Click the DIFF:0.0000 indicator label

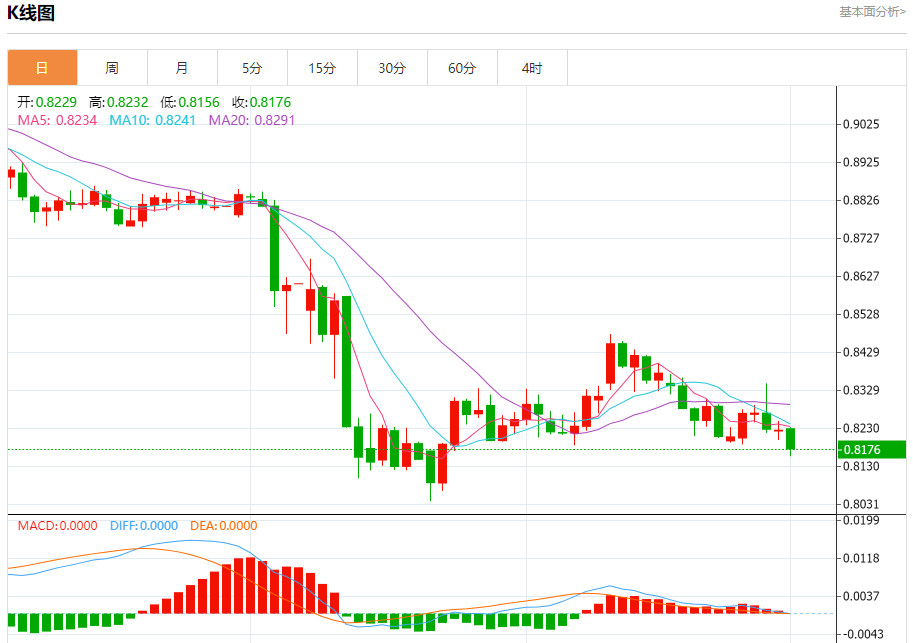click(x=144, y=526)
